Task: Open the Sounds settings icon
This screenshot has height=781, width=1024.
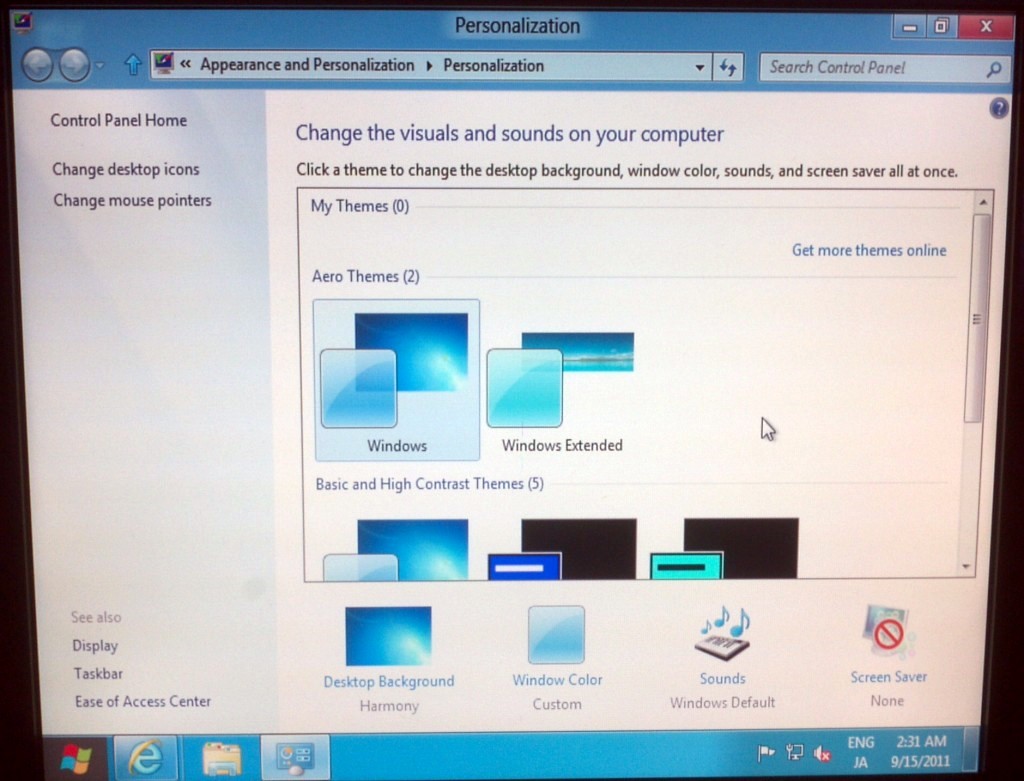Action: tap(723, 636)
